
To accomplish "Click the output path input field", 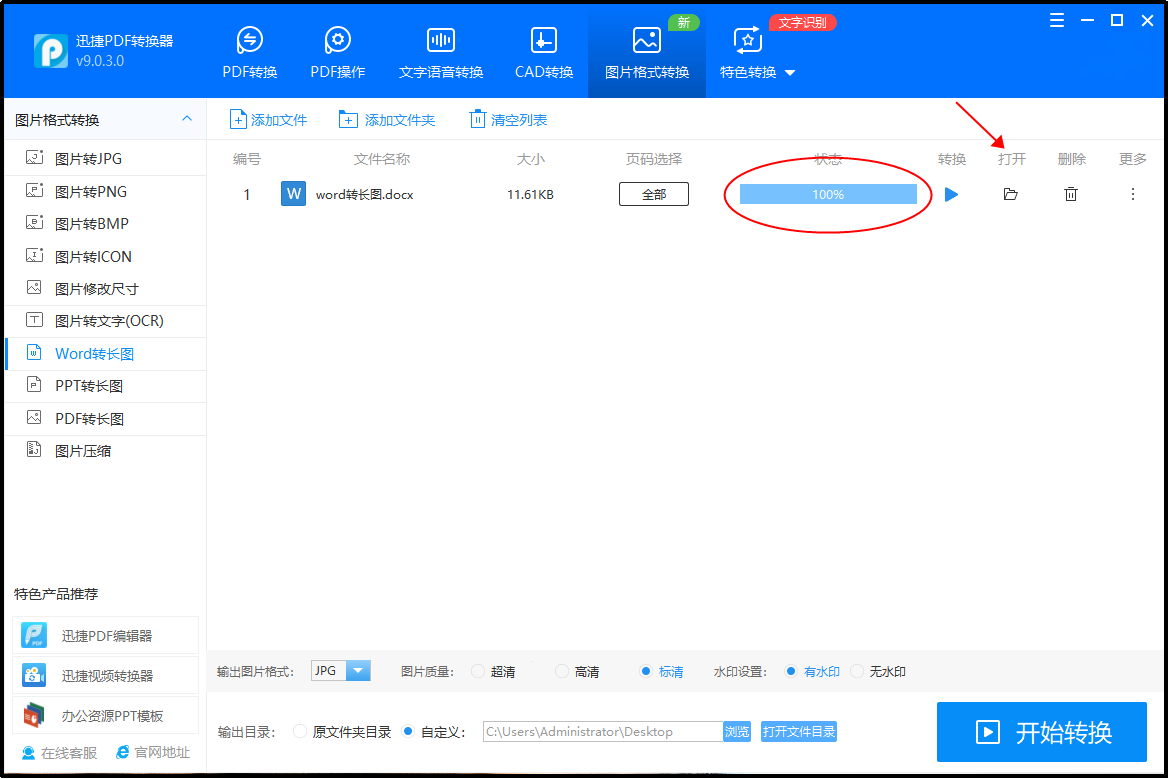I will coord(602,732).
